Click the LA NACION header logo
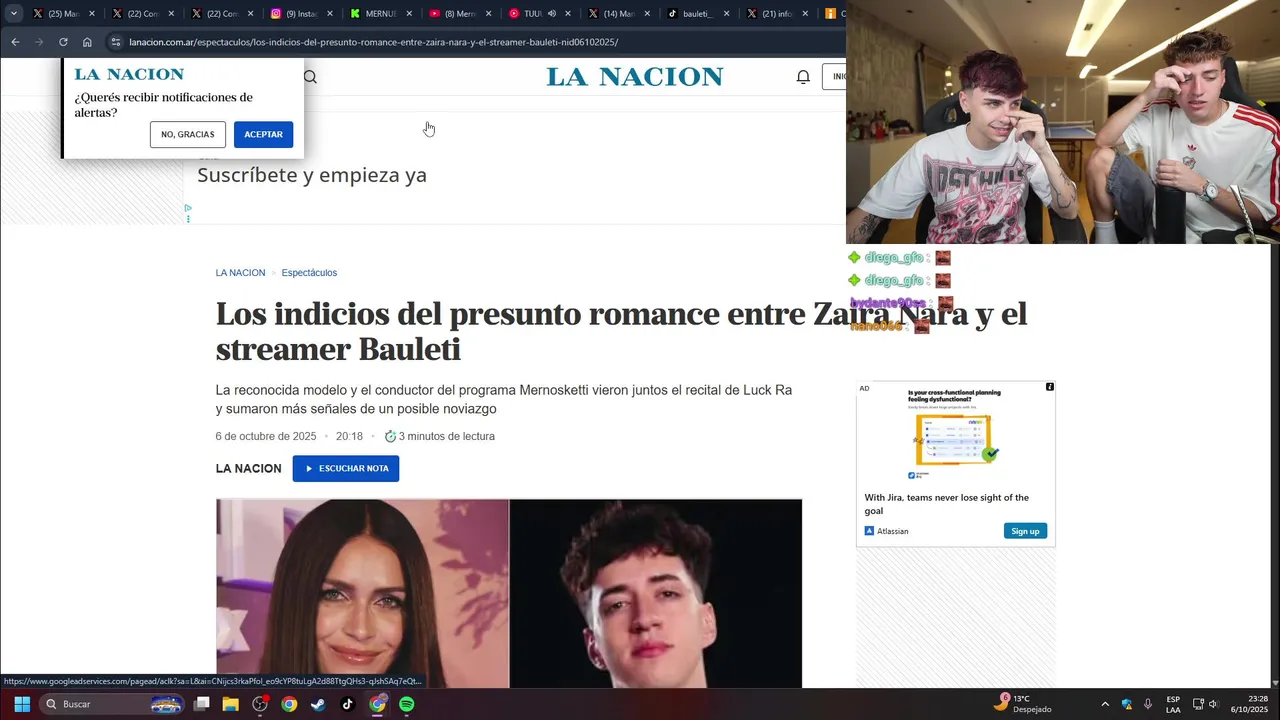The width and height of the screenshot is (1280, 720). 634,77
